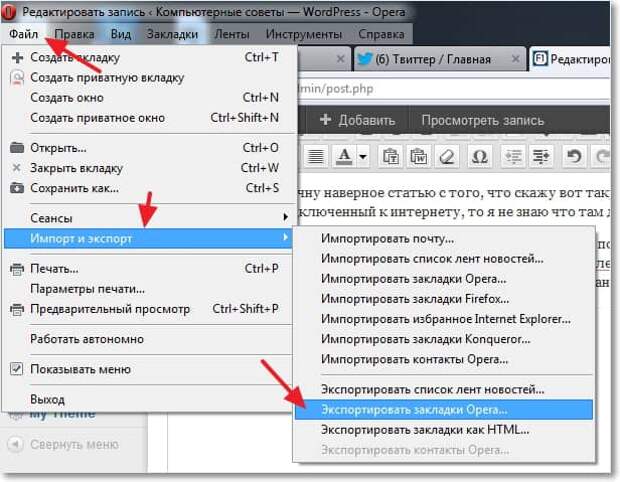620x482 pixels.
Task: Choose Печать... menu item
Action: tap(148, 269)
